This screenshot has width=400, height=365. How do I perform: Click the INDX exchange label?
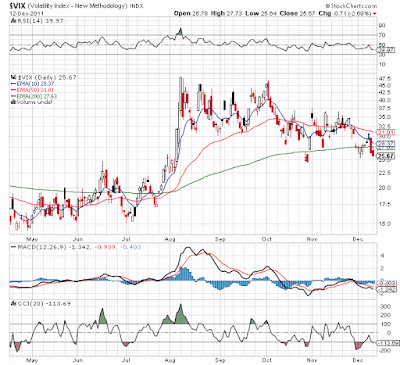(x=136, y=6)
